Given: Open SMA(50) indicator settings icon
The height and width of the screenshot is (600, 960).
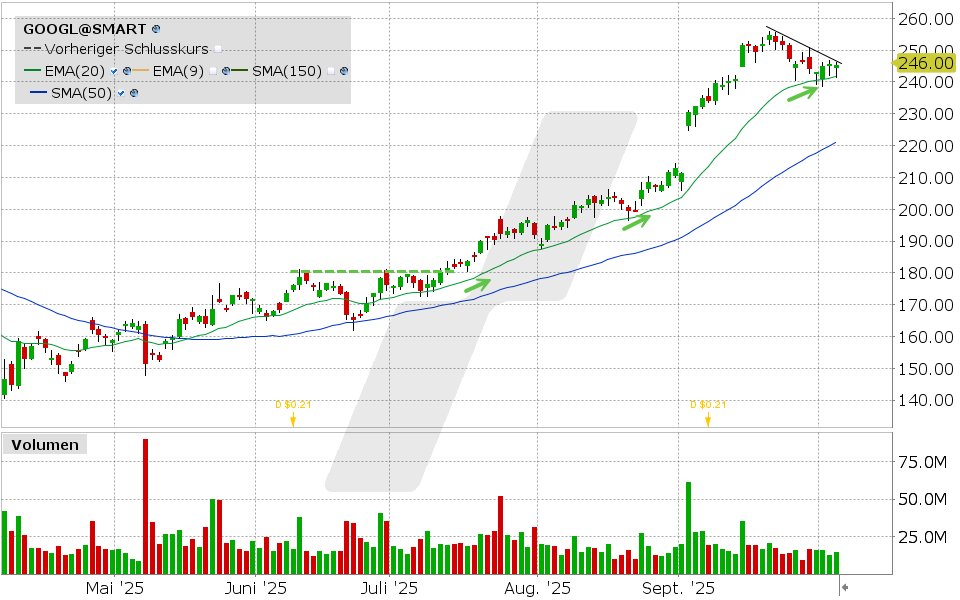Looking at the screenshot, I should coord(133,93).
